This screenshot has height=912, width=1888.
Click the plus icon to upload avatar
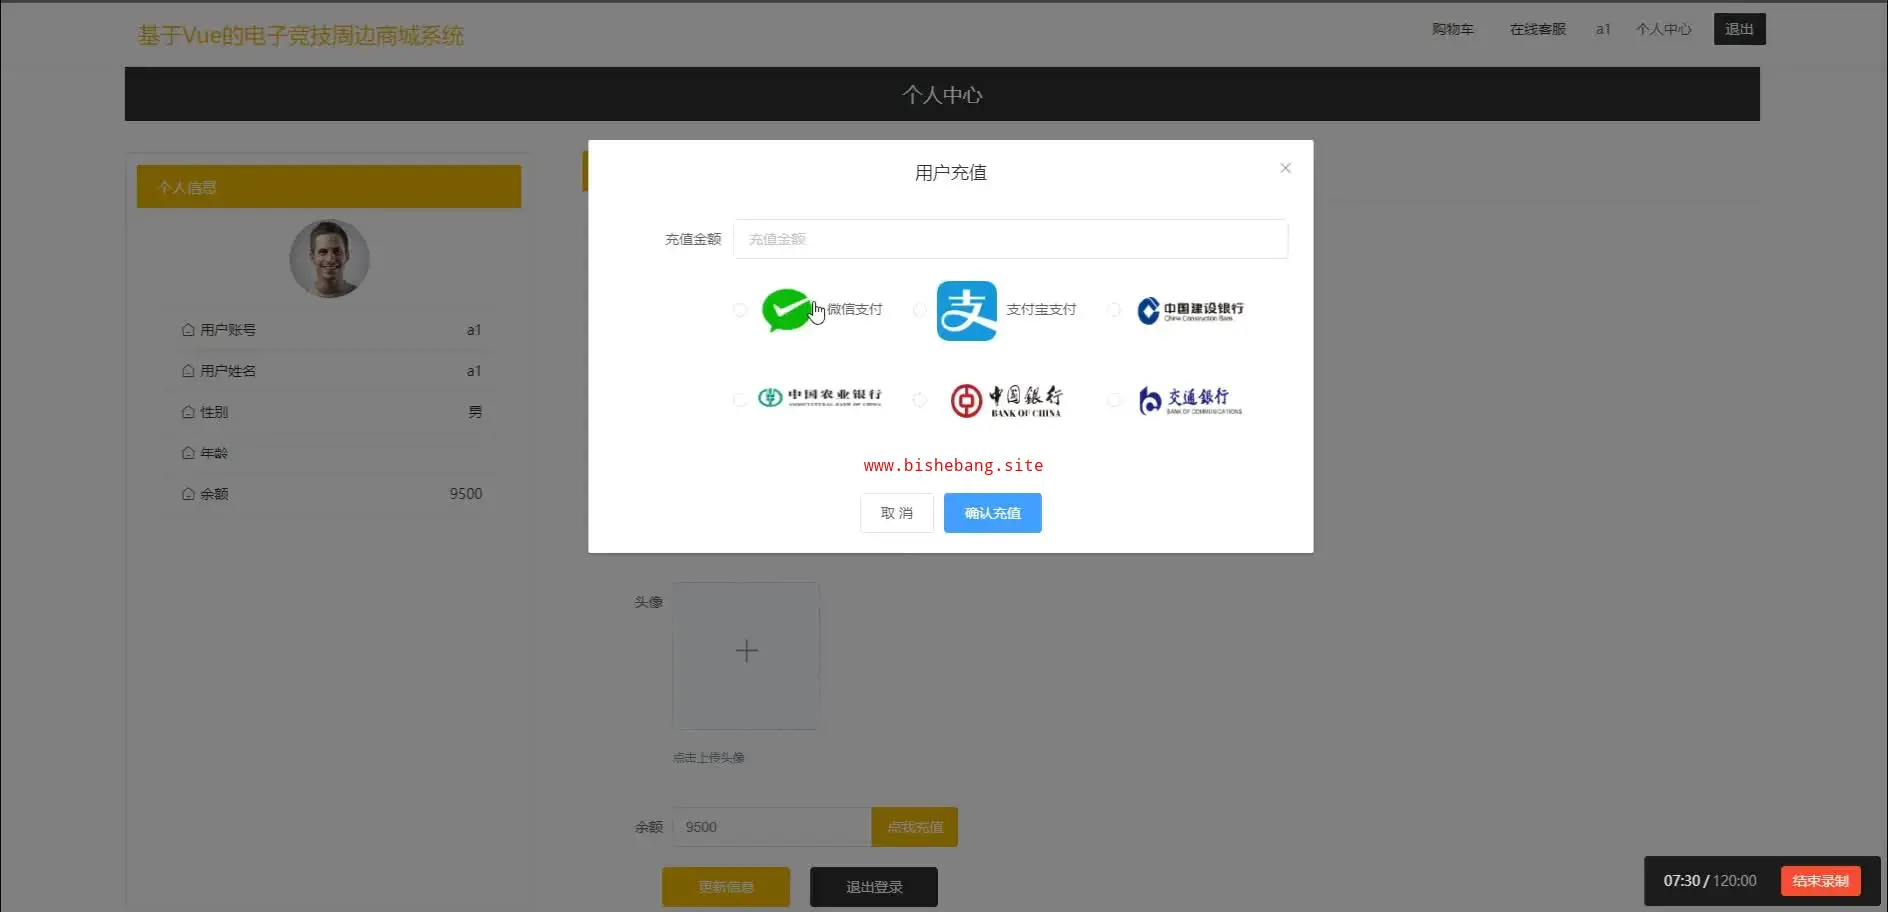[x=747, y=652]
